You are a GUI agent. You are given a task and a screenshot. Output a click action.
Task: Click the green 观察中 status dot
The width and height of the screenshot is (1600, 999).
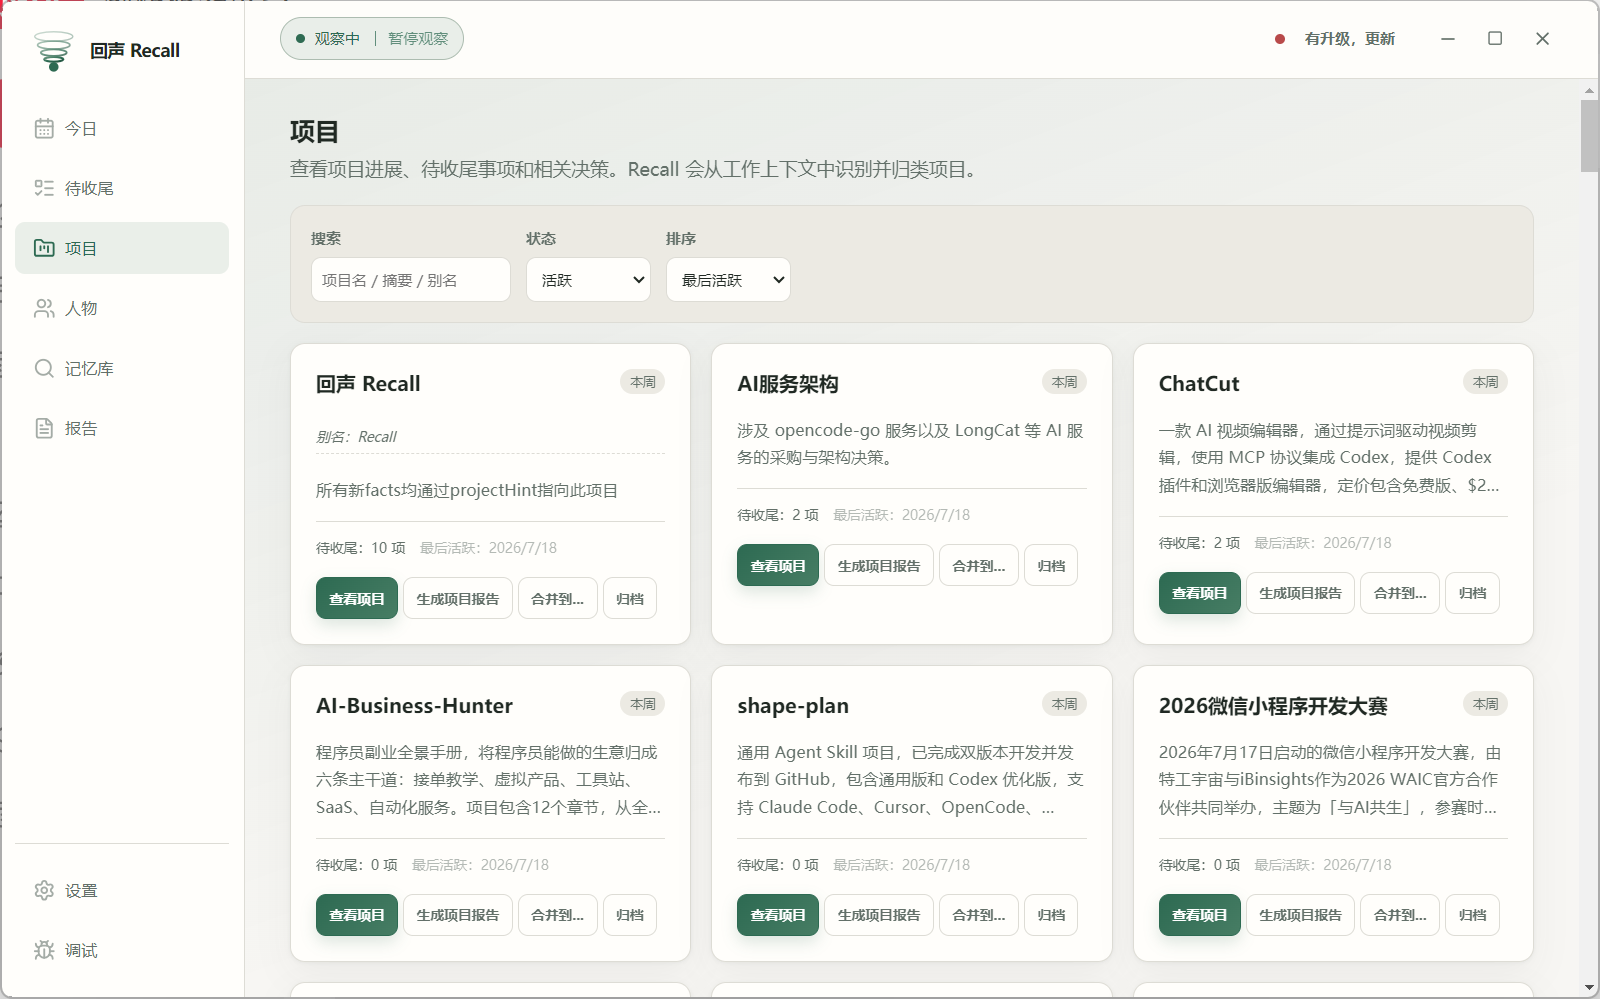click(x=300, y=39)
